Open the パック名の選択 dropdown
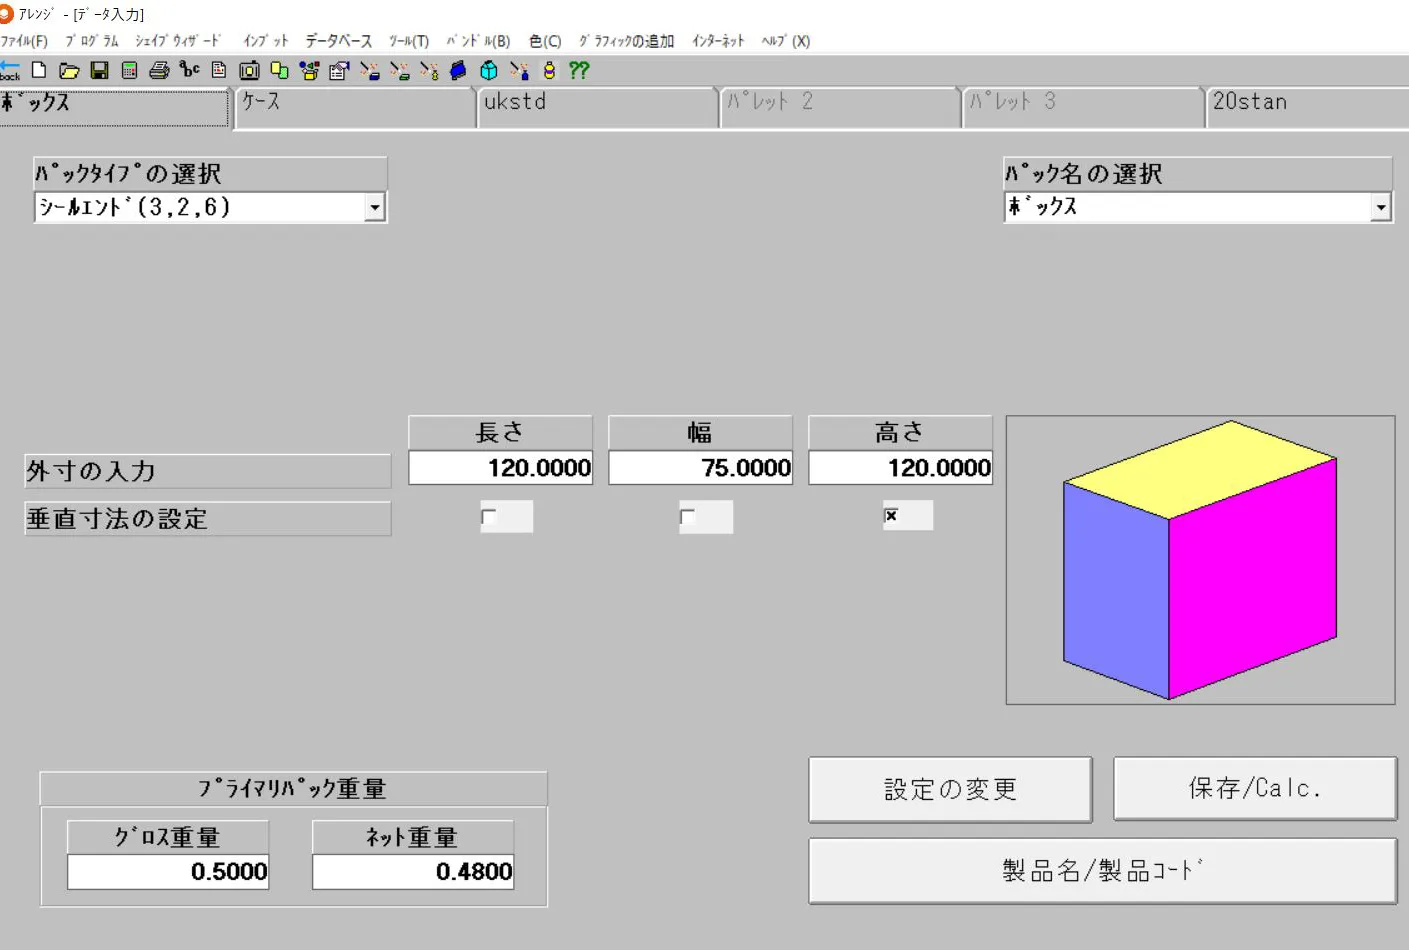 click(1381, 207)
